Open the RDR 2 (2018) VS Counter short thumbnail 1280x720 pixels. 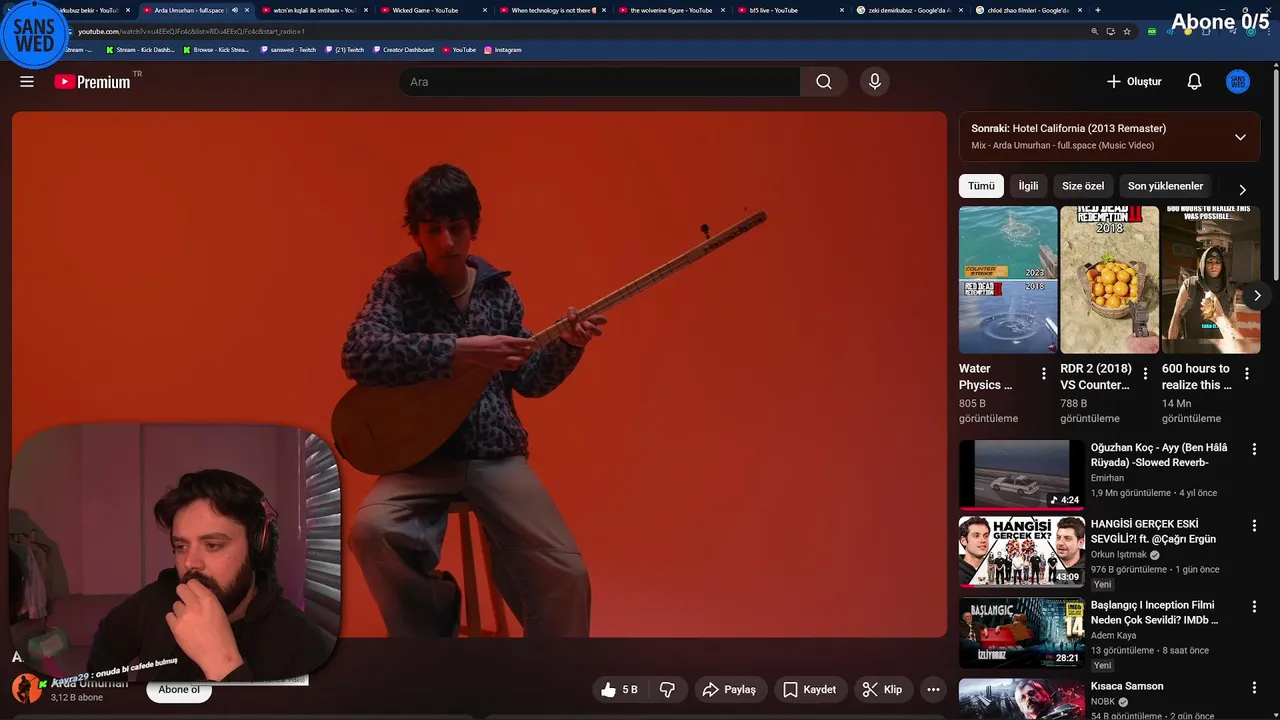(x=1109, y=280)
